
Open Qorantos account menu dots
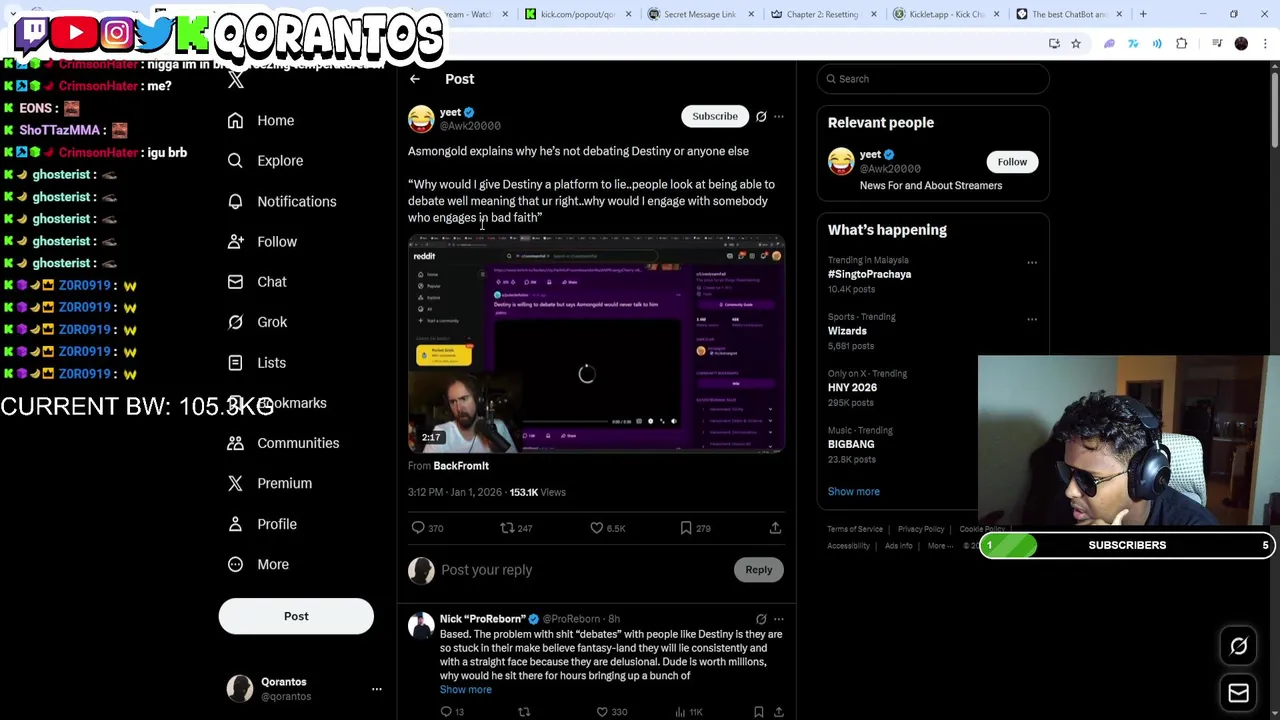377,689
